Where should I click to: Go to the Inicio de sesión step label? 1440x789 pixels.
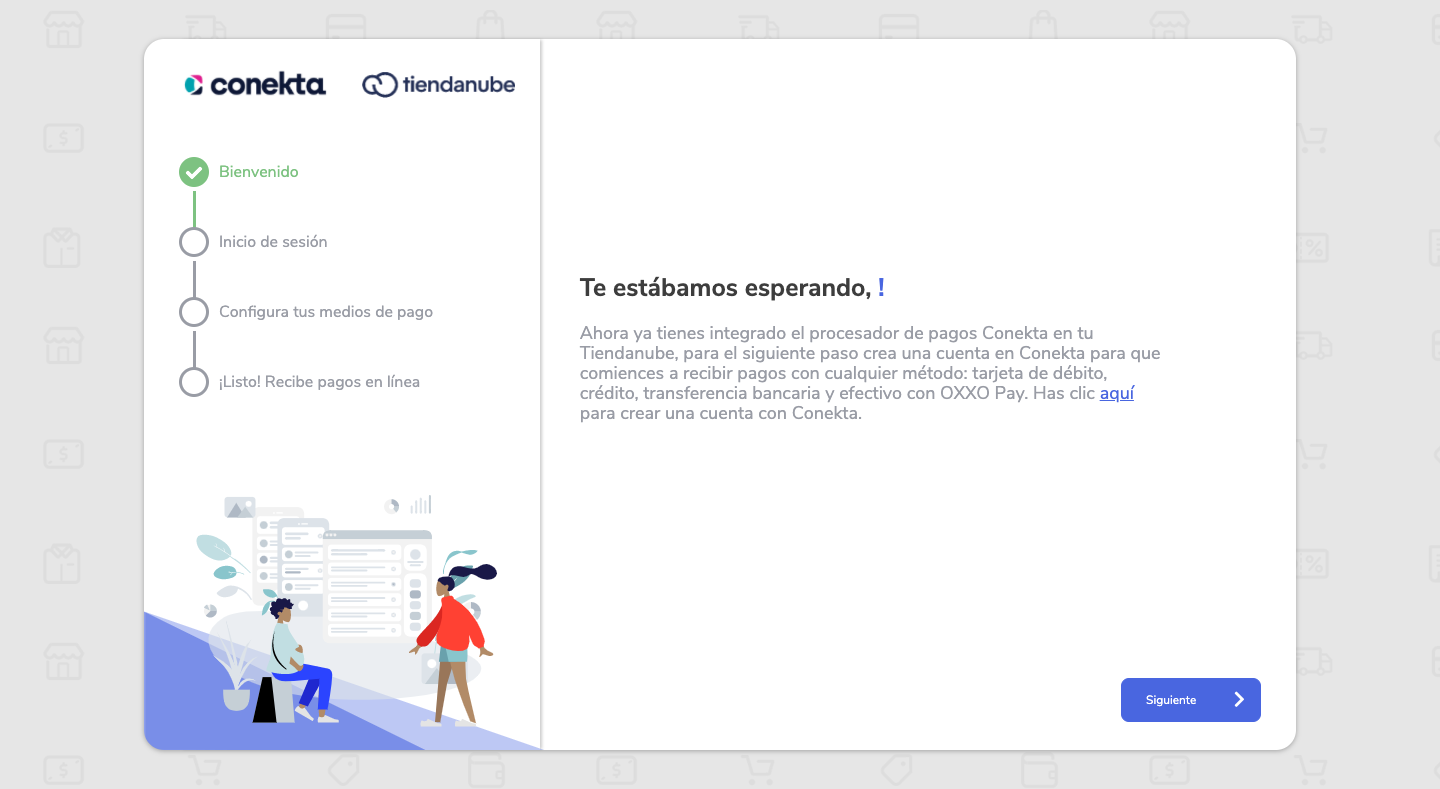pyautogui.click(x=273, y=242)
